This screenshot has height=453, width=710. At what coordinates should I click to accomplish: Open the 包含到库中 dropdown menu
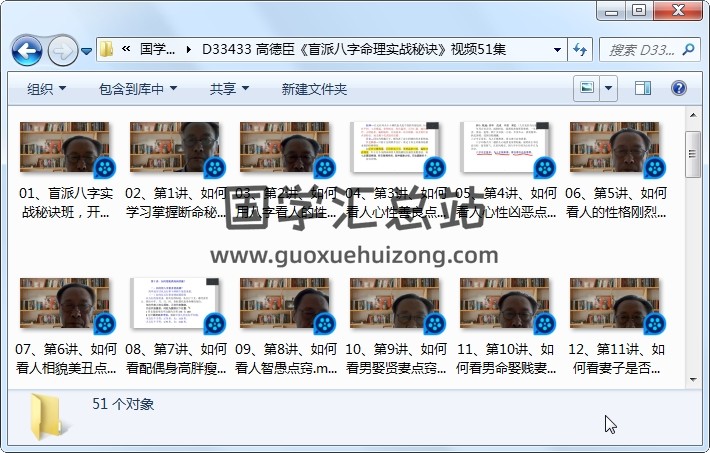(137, 89)
